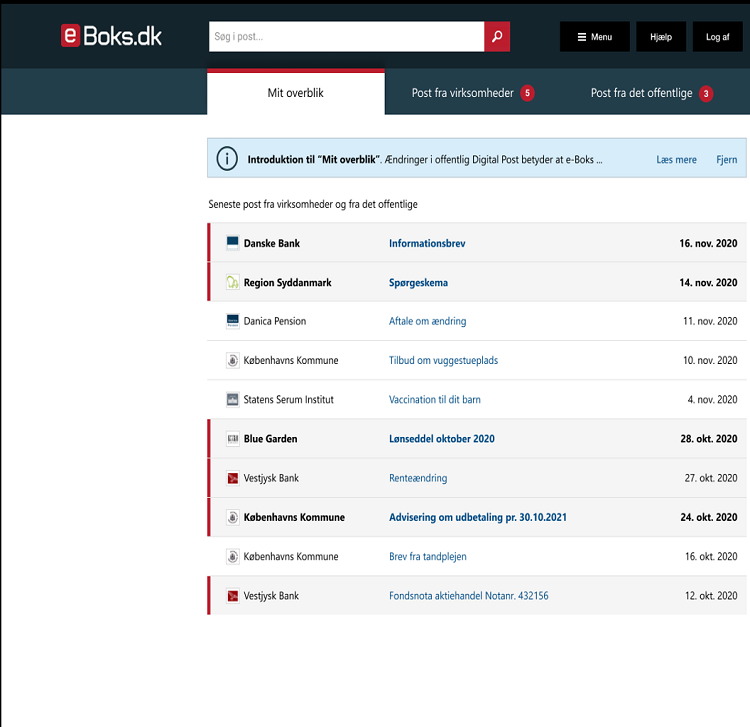Viewport: 750px width, 727px height.
Task: Open Advisering om udbetaling pr. 30.10.2021
Action: [x=478, y=517]
